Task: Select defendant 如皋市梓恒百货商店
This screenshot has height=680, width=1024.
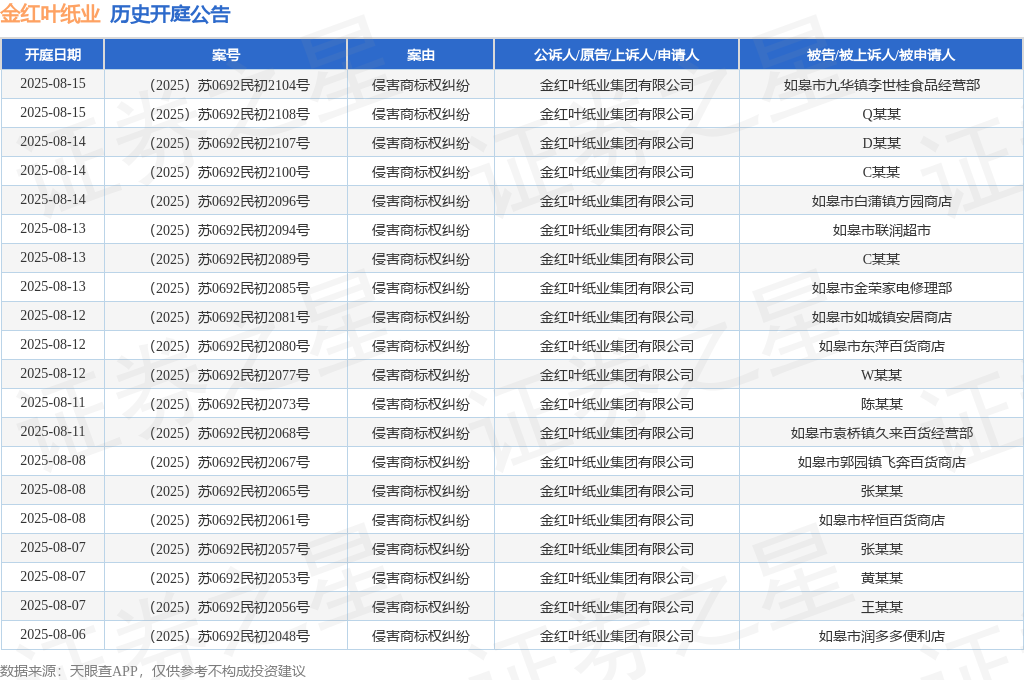Action: click(882, 520)
